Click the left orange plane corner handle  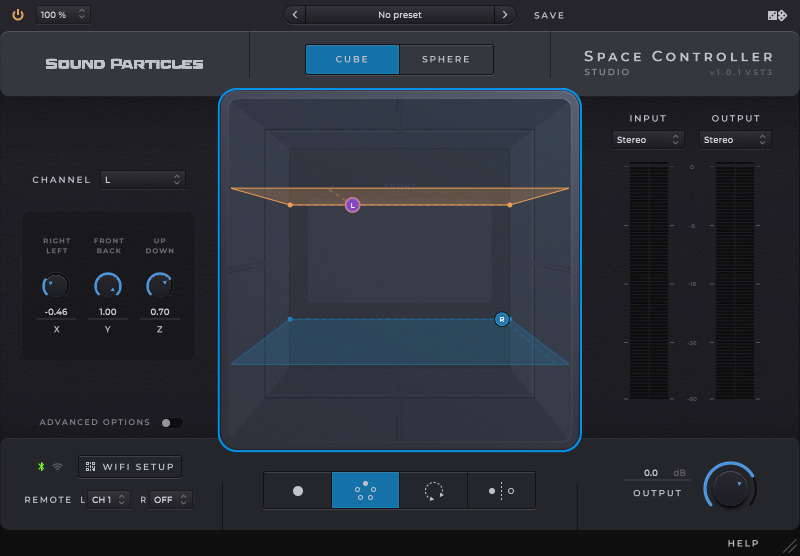290,205
